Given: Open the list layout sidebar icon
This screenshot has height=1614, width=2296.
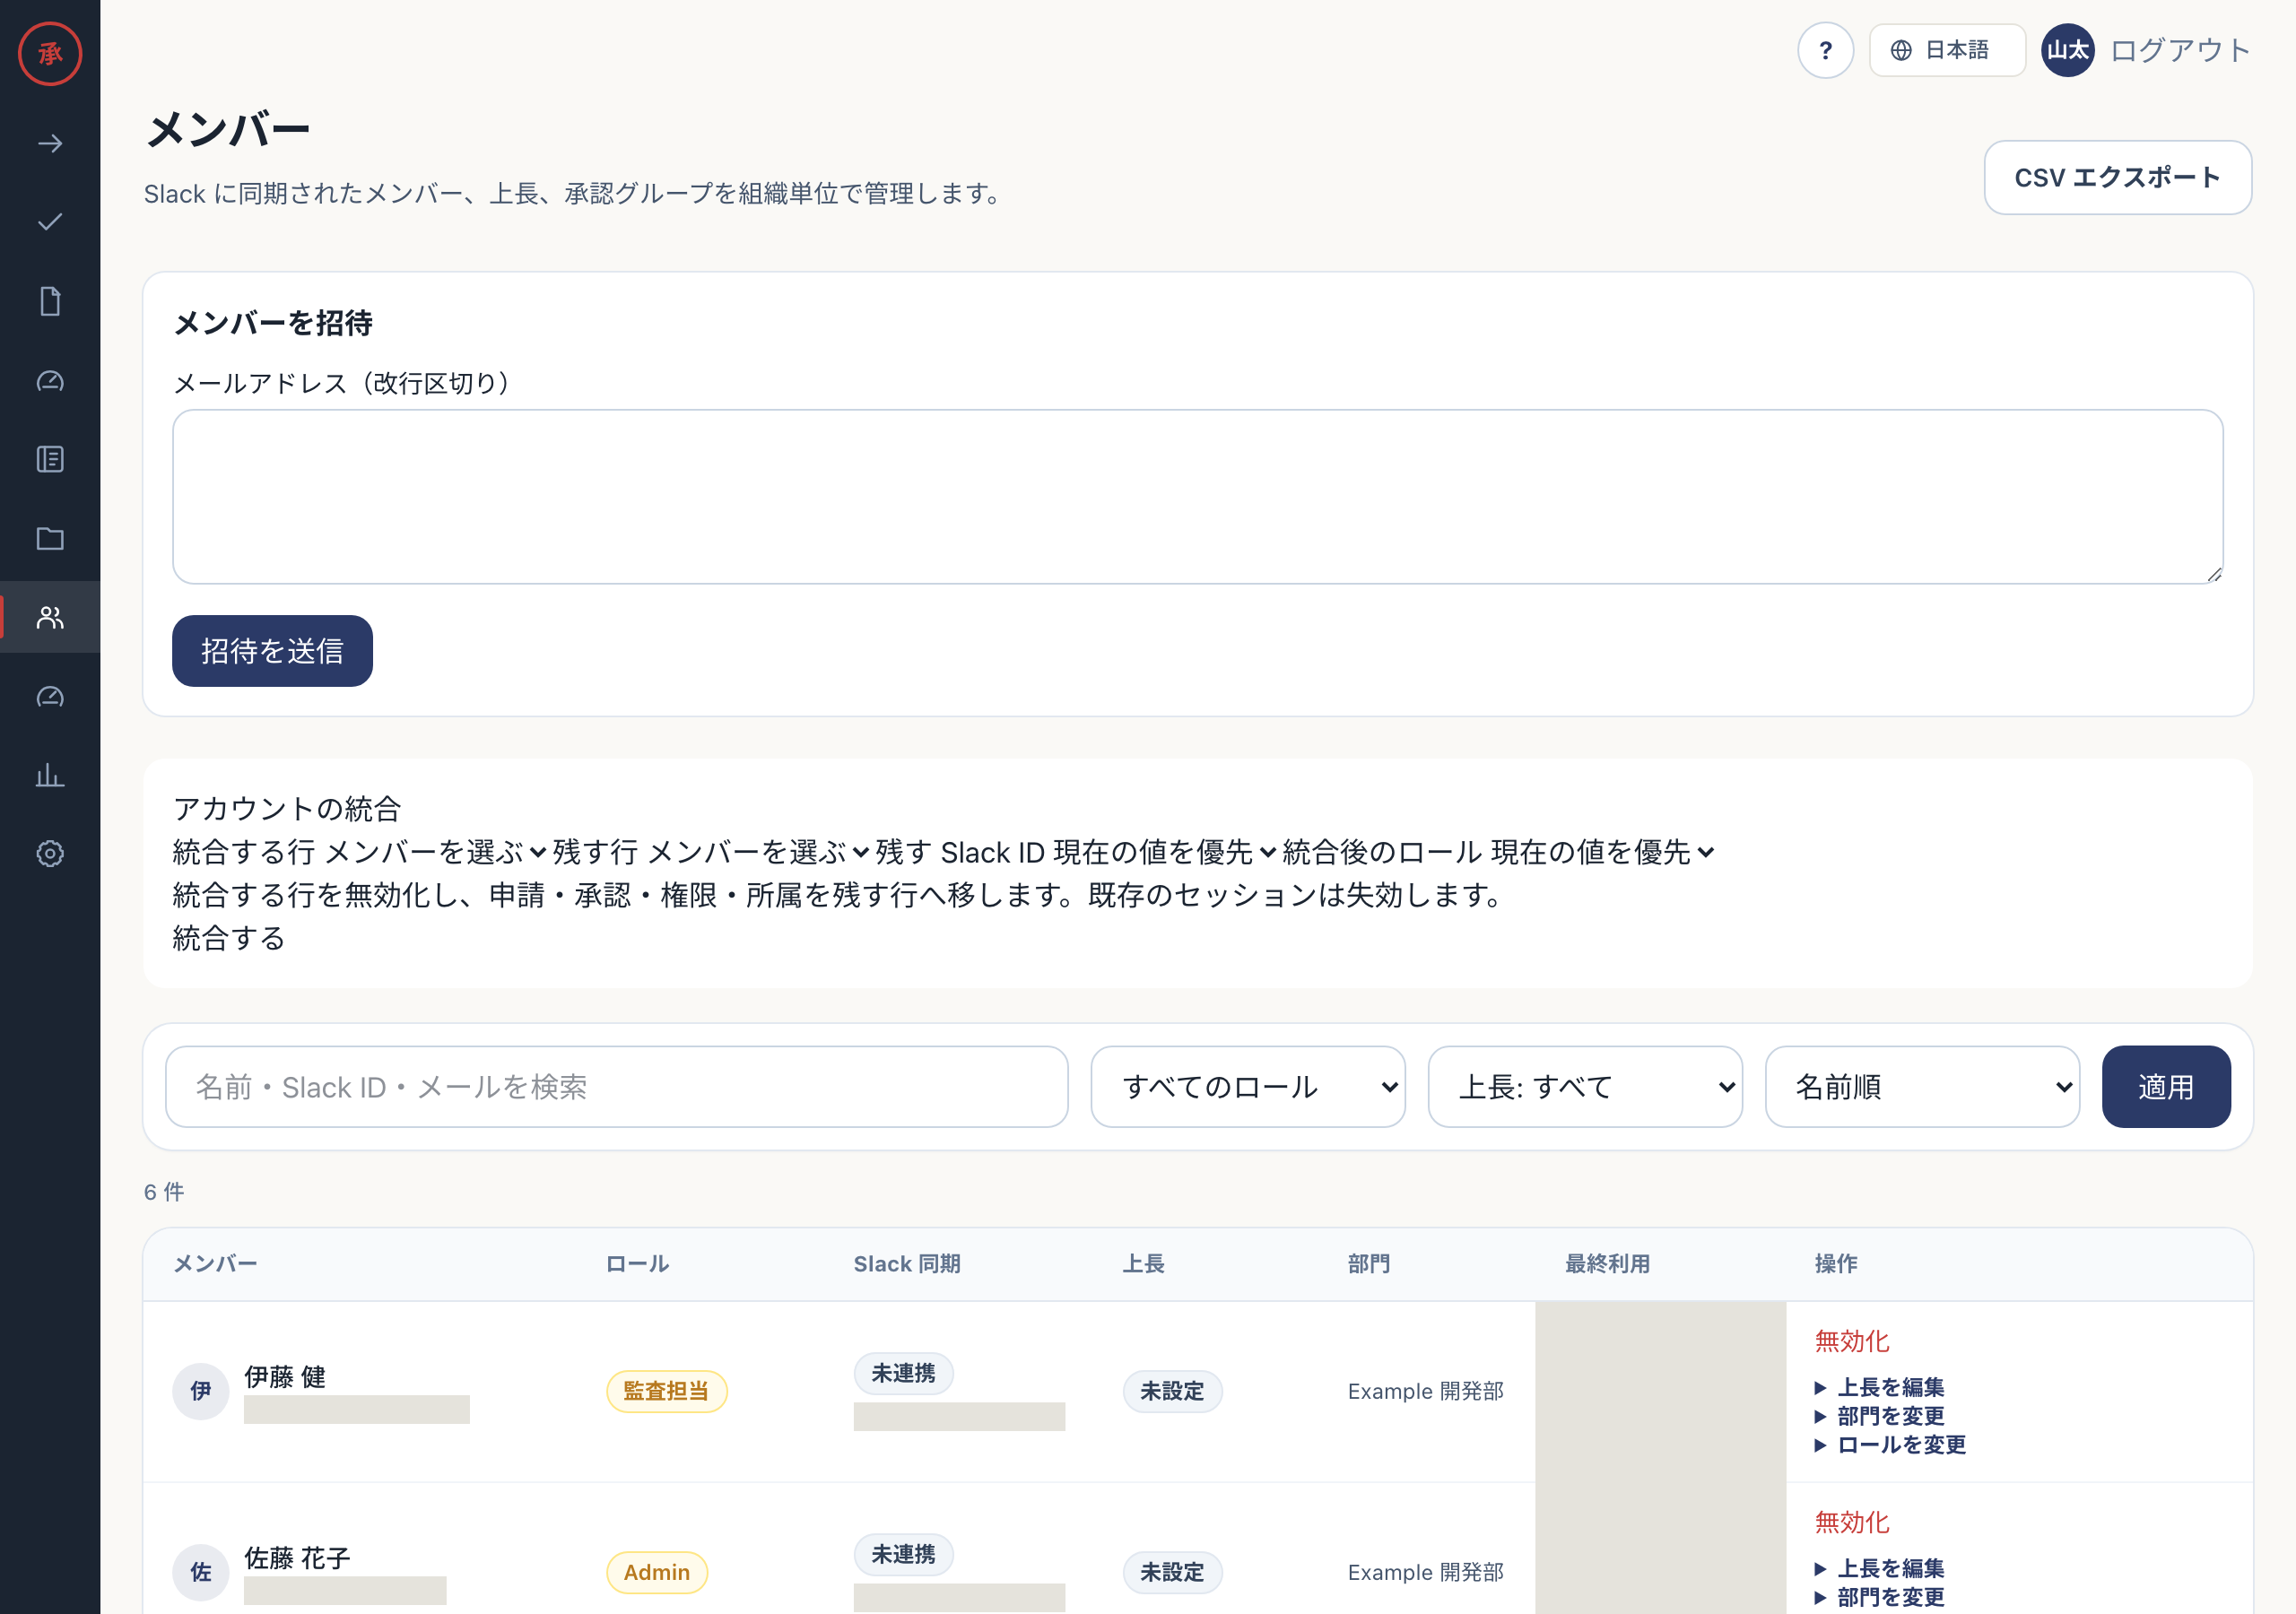Looking at the screenshot, I should tap(50, 459).
